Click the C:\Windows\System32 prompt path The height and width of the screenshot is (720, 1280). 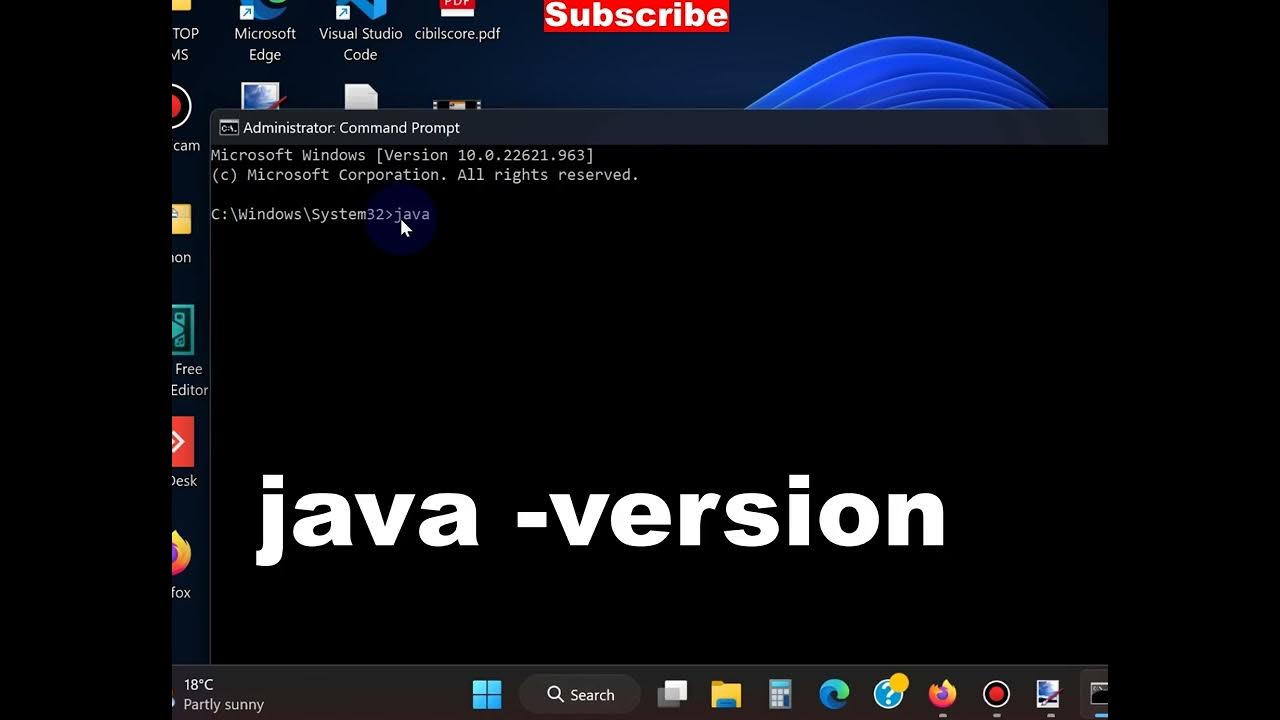pyautogui.click(x=298, y=214)
